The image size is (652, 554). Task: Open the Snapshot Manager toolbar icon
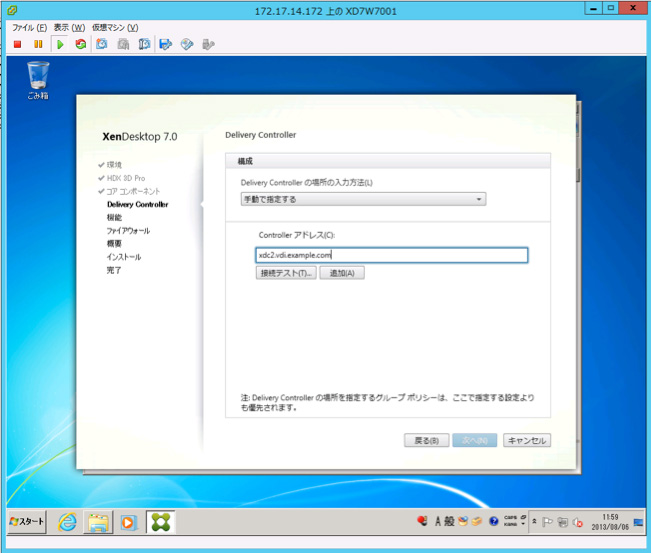coord(144,44)
